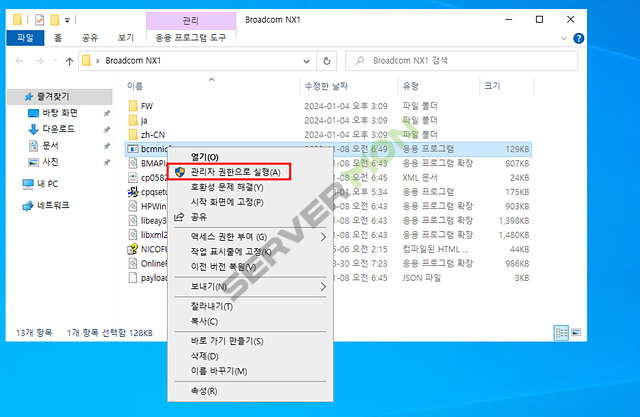
Task: Sort by 유형 column header
Action: [411, 86]
